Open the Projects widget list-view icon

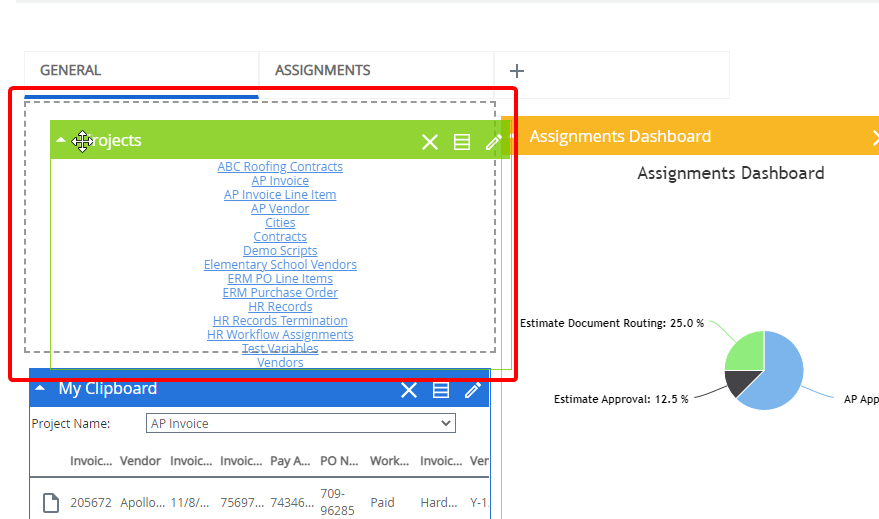(x=462, y=142)
